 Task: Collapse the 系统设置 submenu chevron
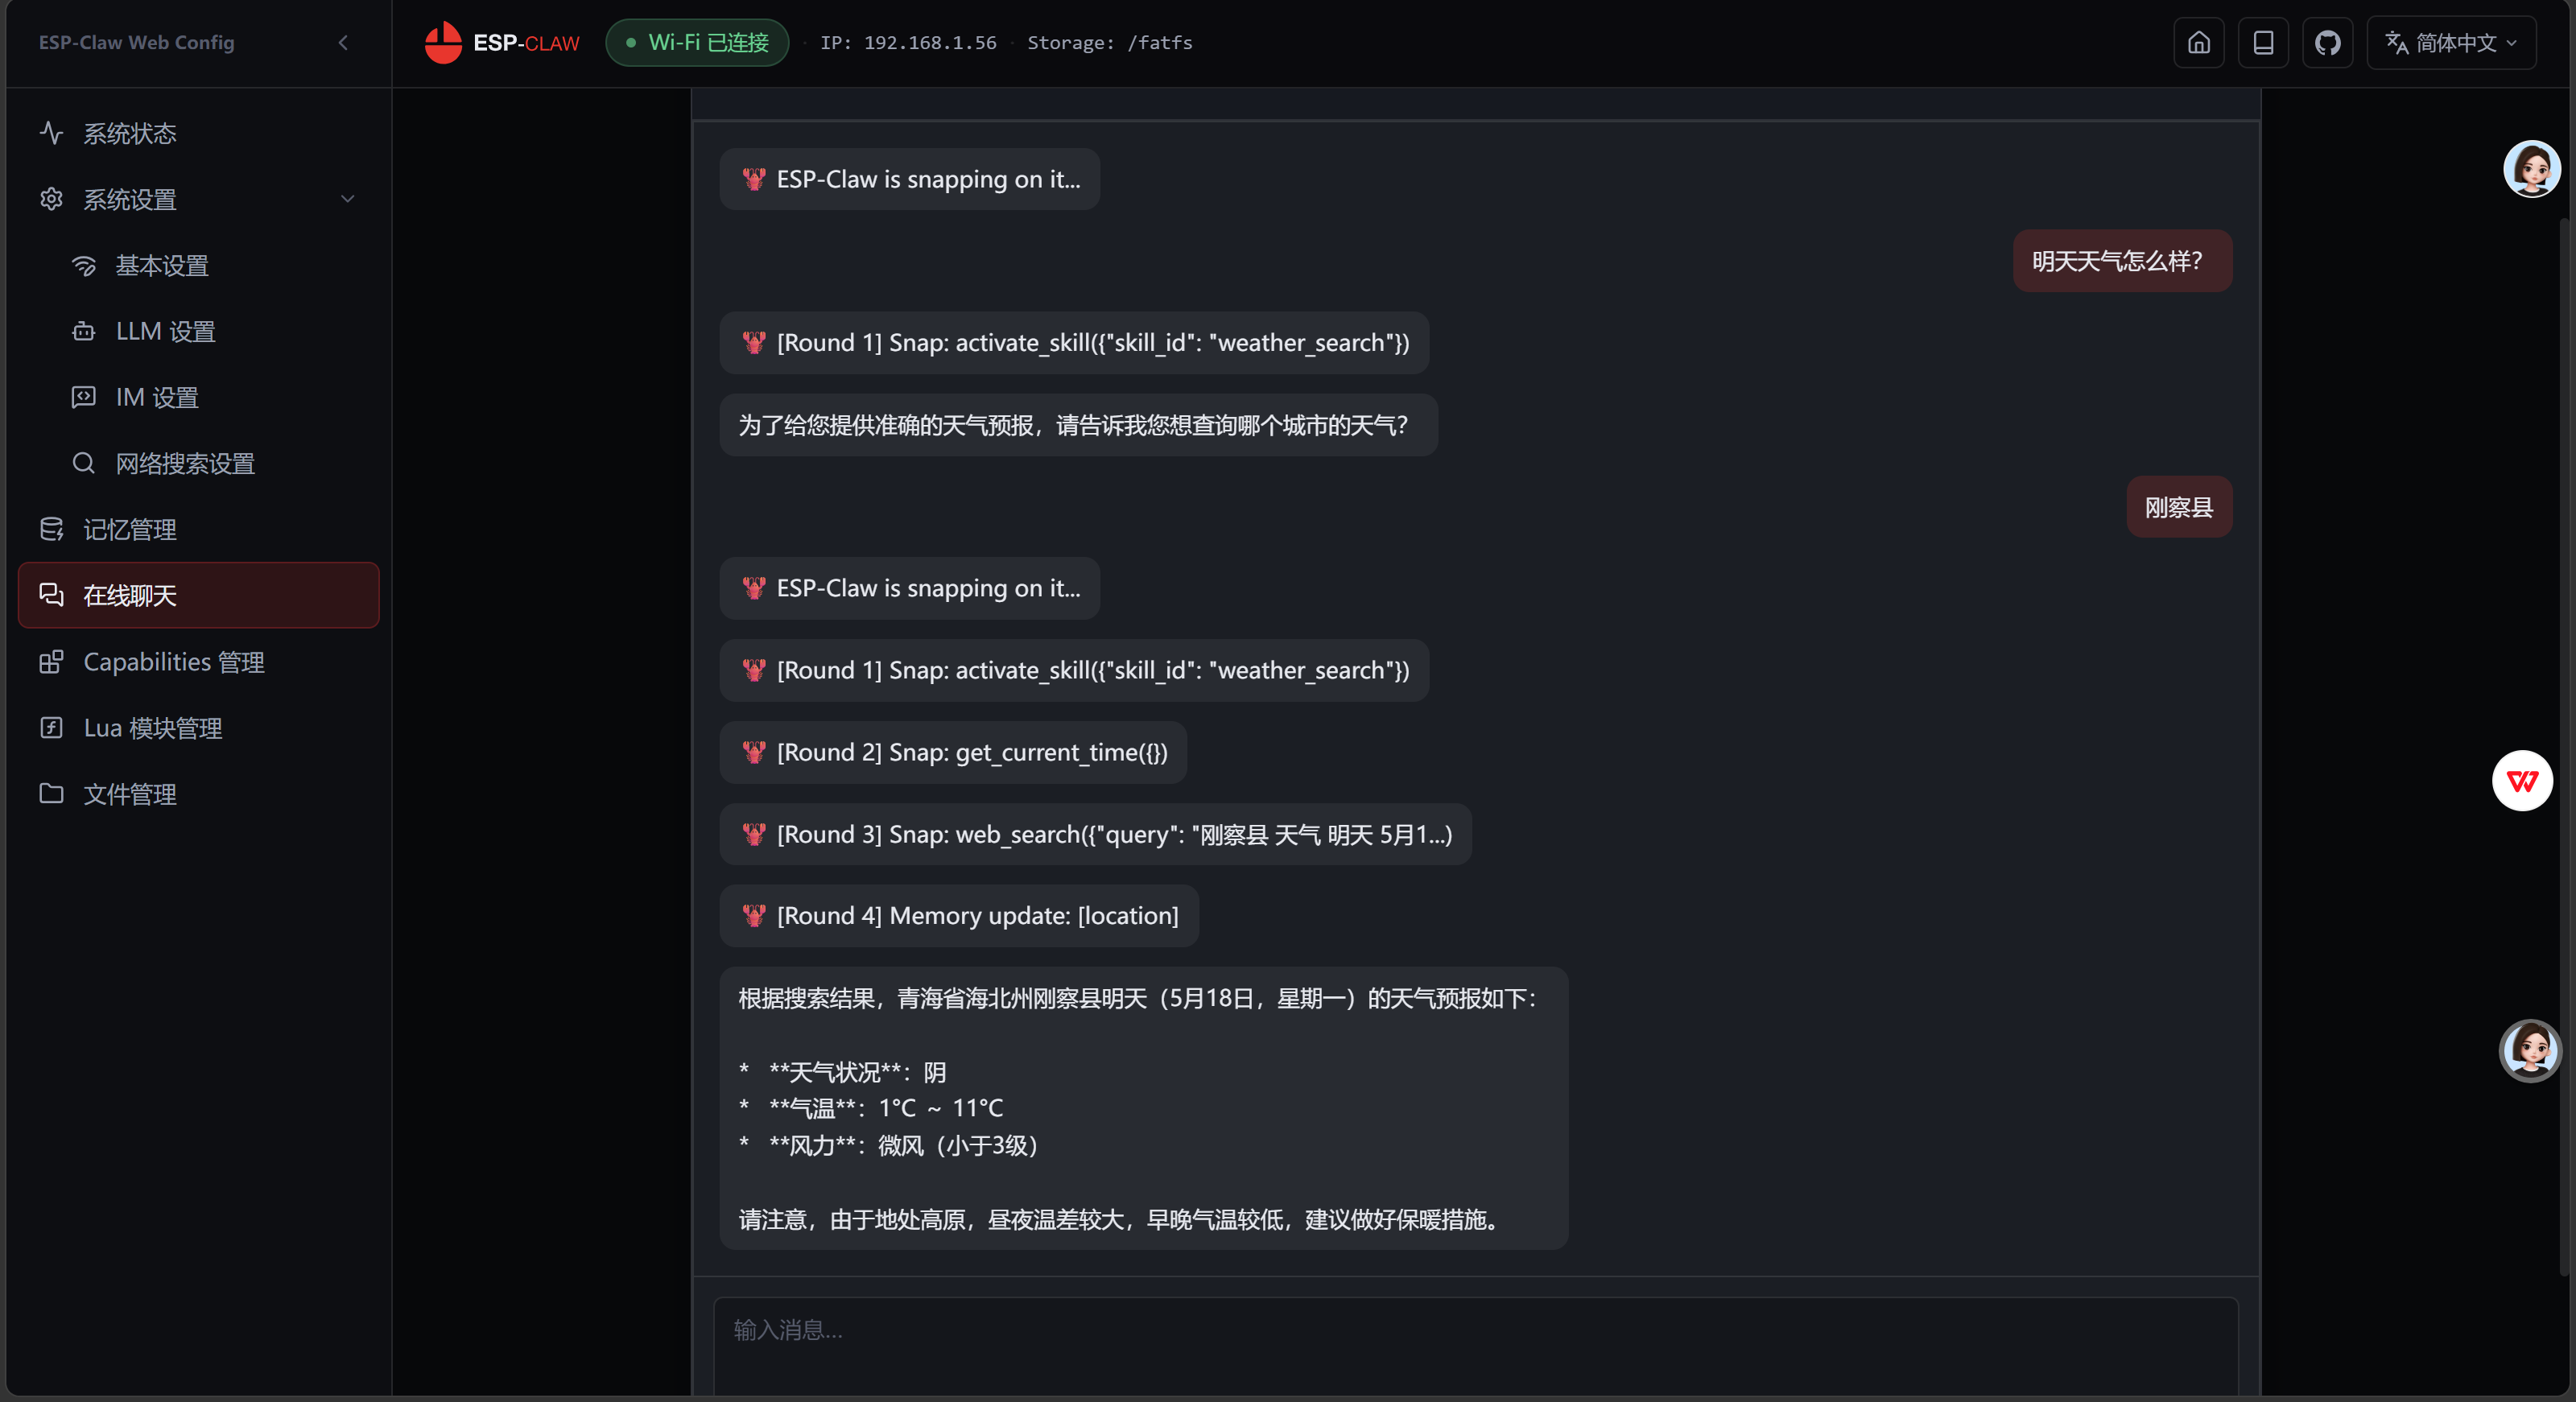[347, 199]
